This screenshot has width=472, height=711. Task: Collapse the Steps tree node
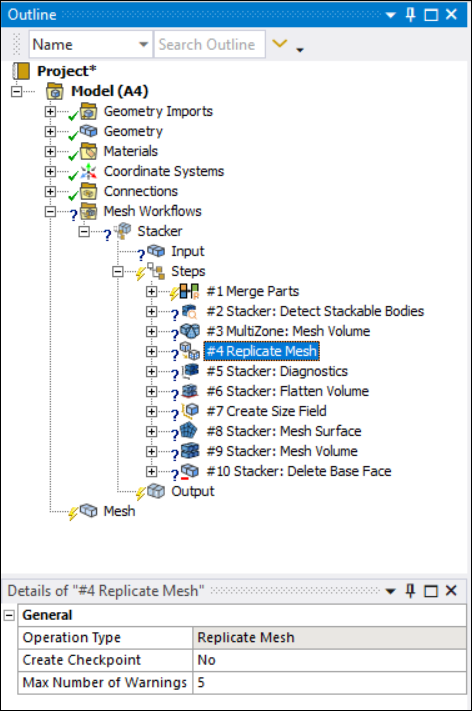[x=117, y=271]
